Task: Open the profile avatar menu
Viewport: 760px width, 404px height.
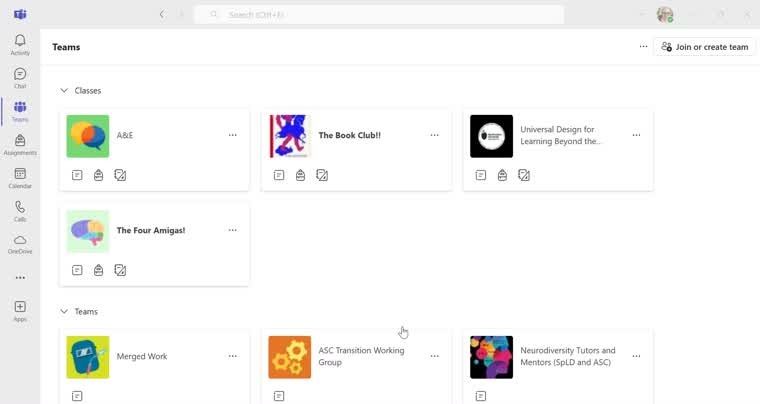Action: coord(664,15)
